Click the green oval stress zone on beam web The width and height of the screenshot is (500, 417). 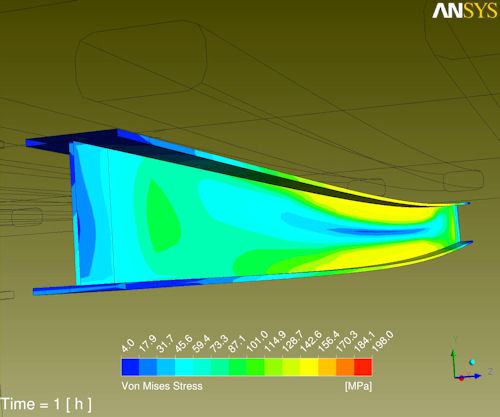click(x=163, y=217)
